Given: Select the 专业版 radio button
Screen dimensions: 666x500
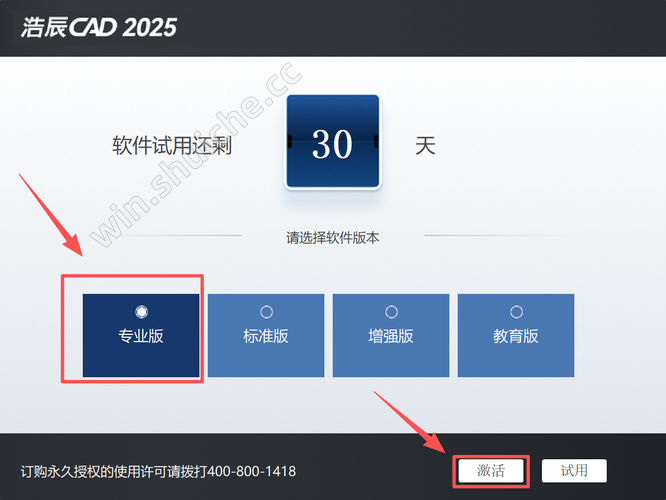Looking at the screenshot, I should pyautogui.click(x=141, y=312).
